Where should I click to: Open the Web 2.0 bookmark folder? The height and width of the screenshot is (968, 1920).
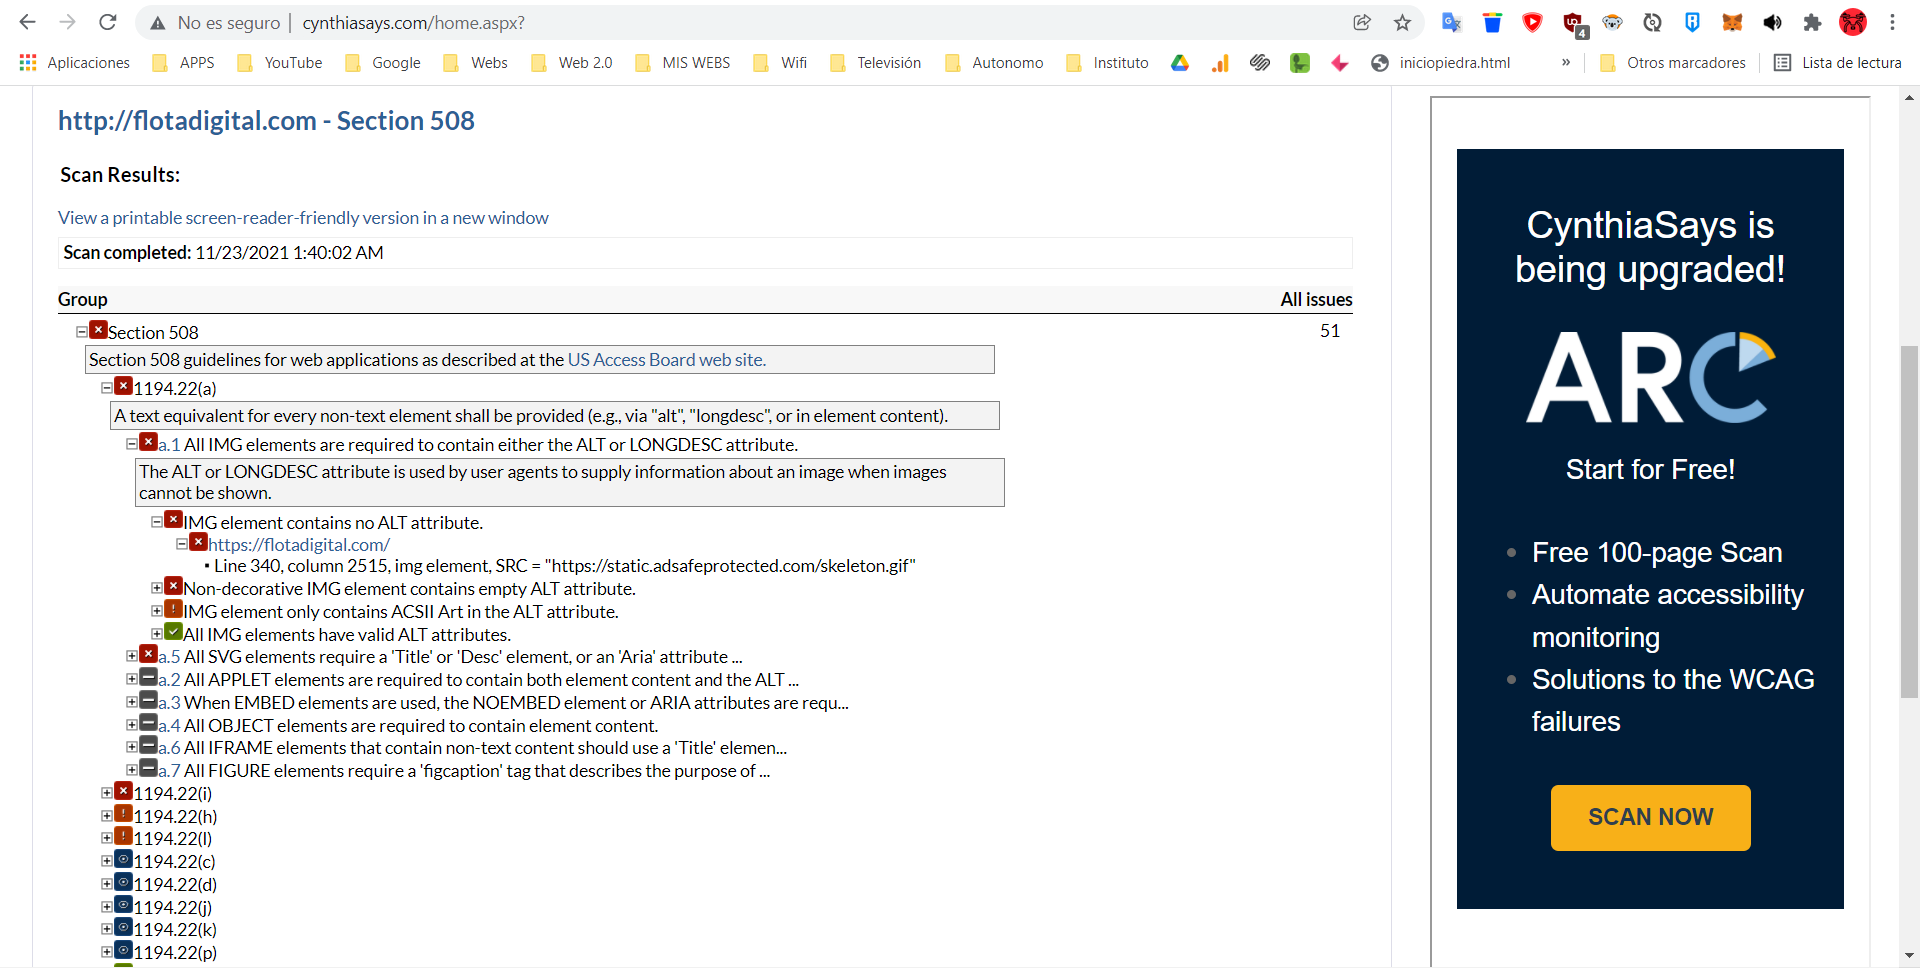pos(572,62)
